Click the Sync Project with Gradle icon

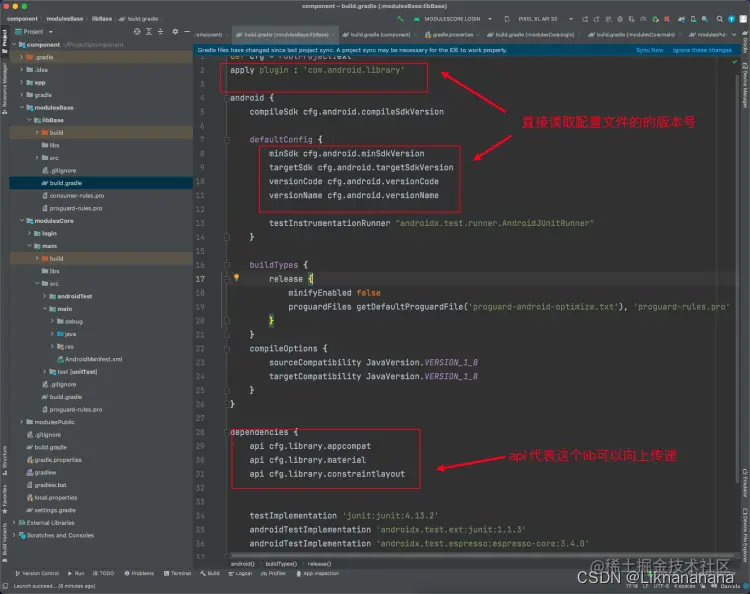(681, 19)
